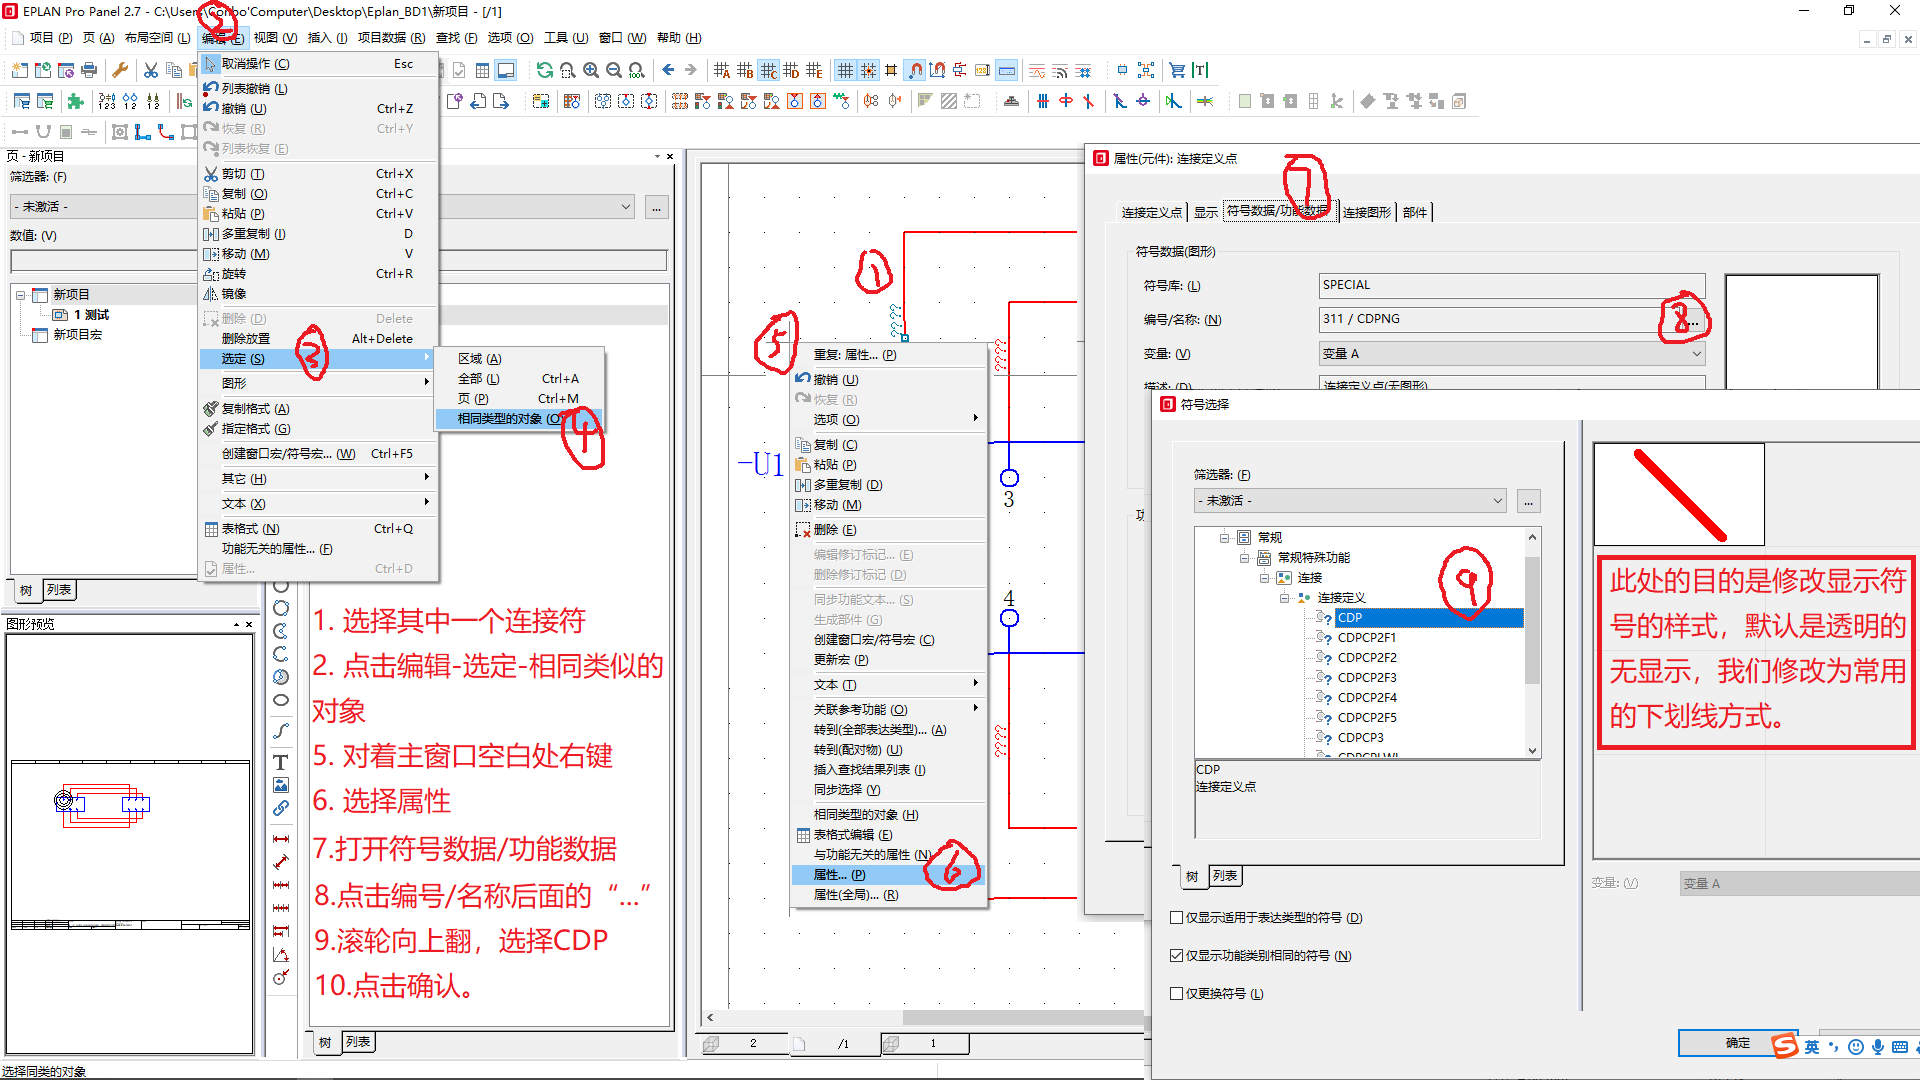Switch to the 连接图形 tab

(x=1366, y=212)
